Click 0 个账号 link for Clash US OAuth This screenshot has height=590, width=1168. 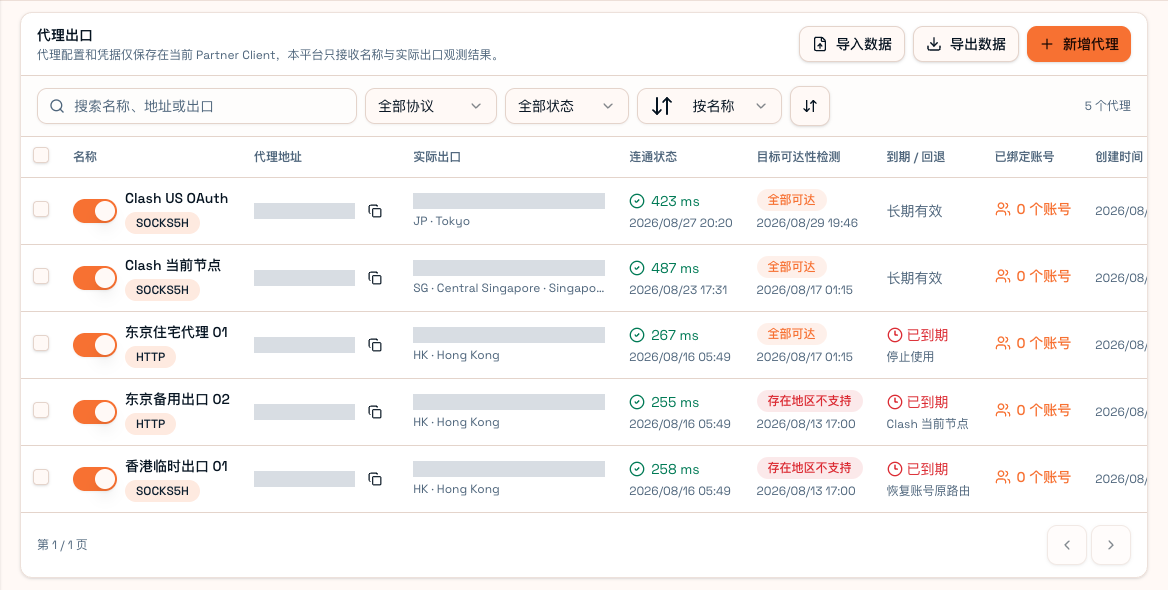1033,209
